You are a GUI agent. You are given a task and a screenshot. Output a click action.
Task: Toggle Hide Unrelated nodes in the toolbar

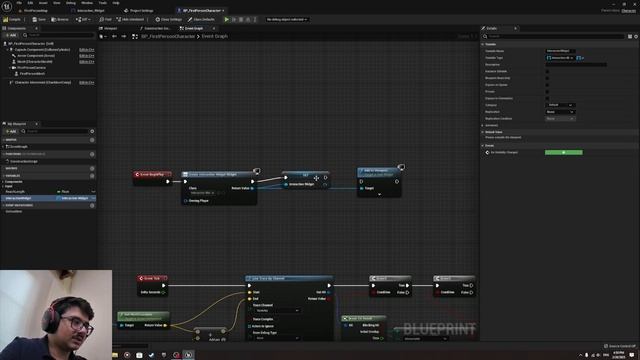click(x=130, y=19)
